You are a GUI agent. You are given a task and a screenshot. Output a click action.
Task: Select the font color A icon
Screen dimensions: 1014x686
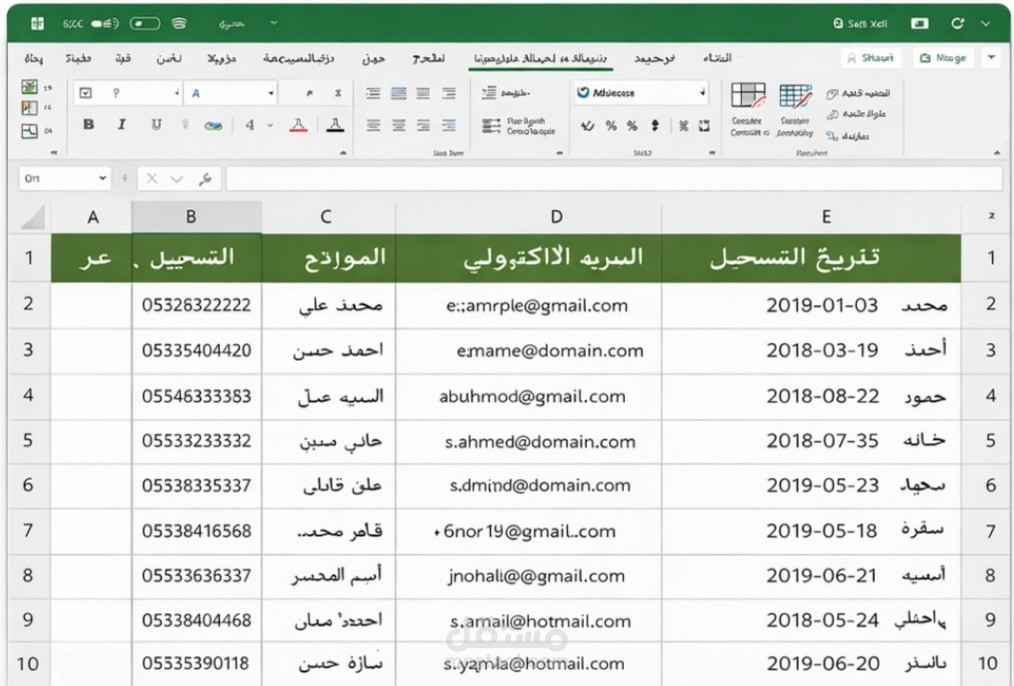(x=298, y=125)
